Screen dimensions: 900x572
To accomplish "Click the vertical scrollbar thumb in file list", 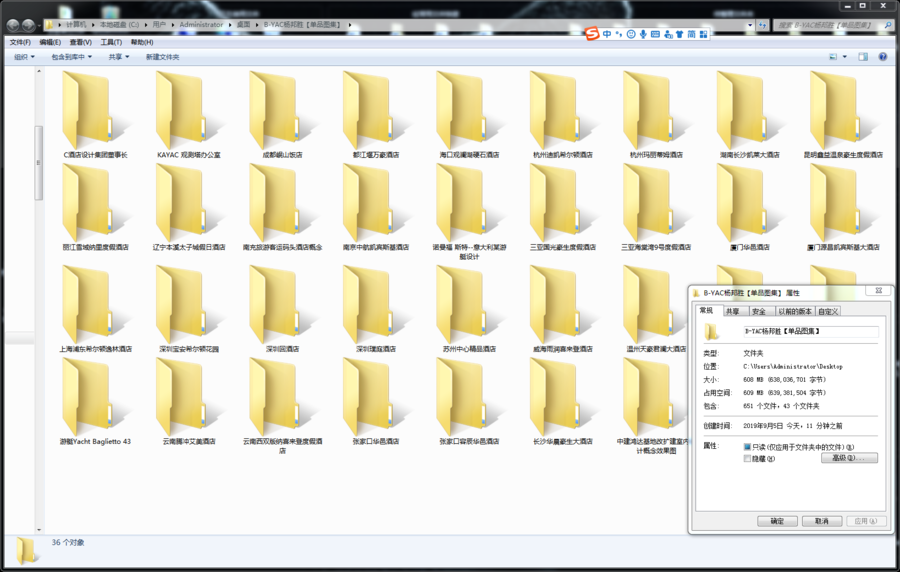I will coord(39,162).
